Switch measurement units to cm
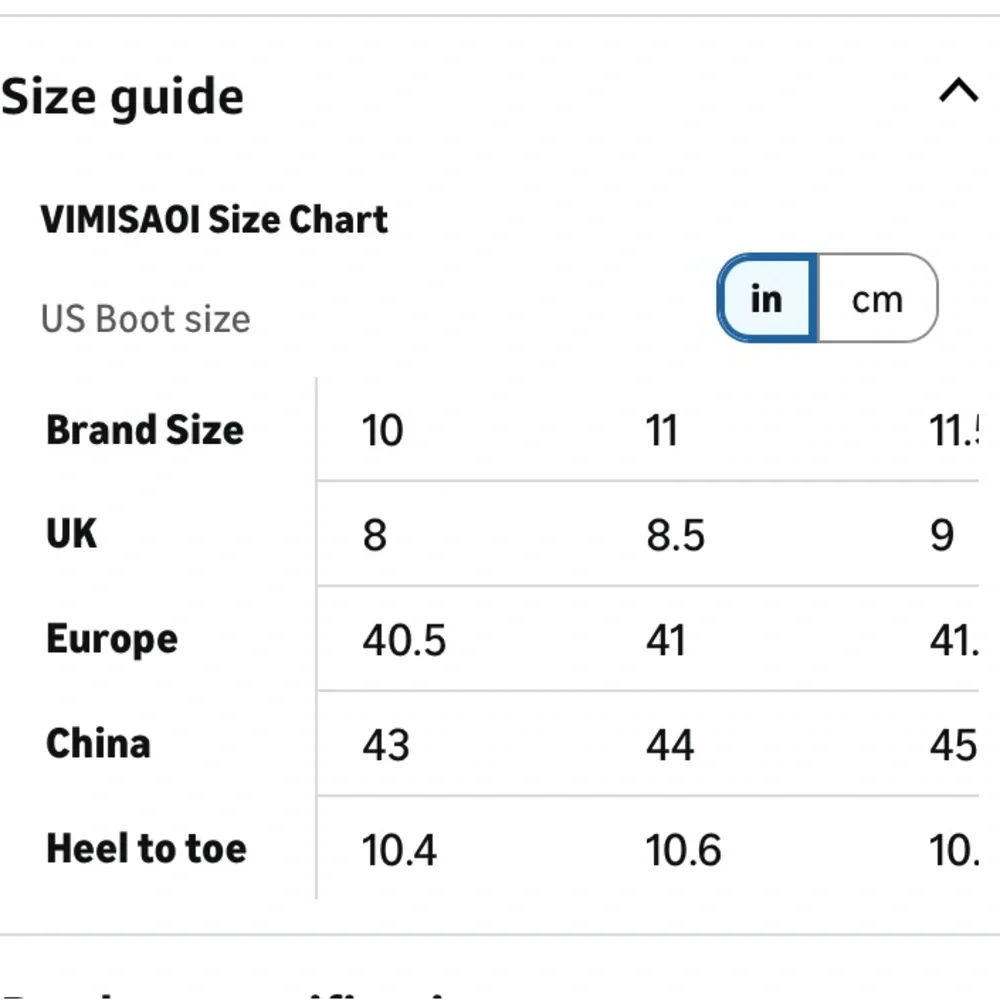This screenshot has height=1000, width=1000. pyautogui.click(x=877, y=299)
